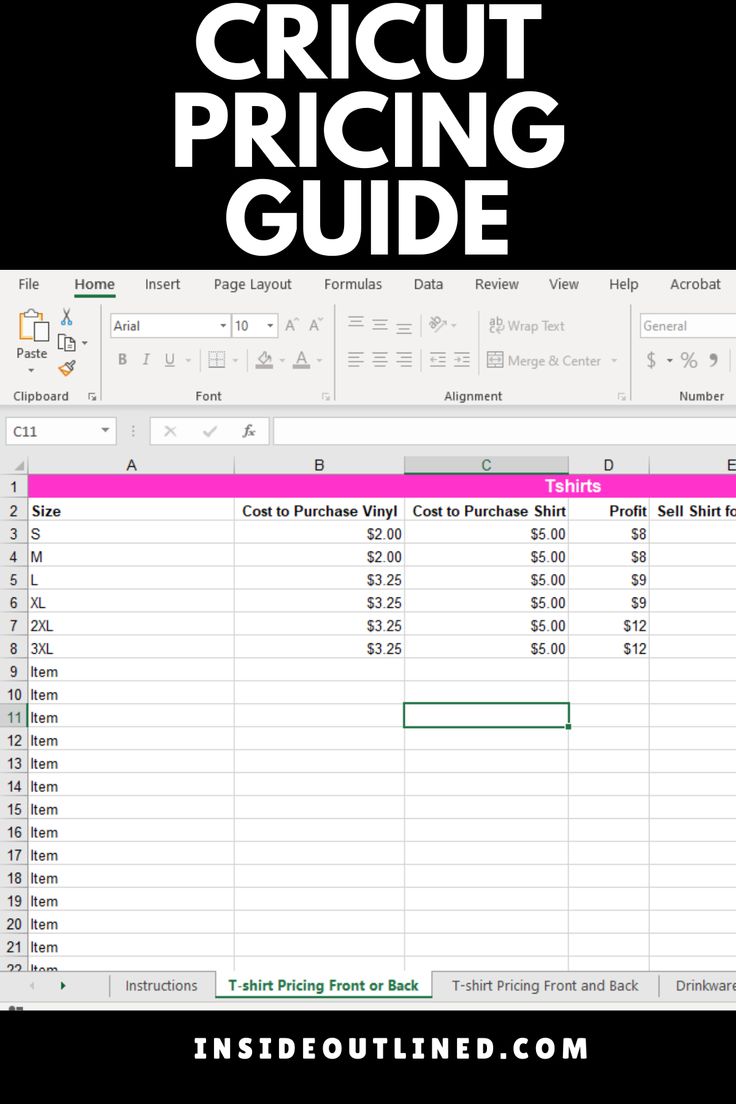Apply the Fill Color bucket
Viewport: 736px width, 1104px height.
tap(265, 360)
